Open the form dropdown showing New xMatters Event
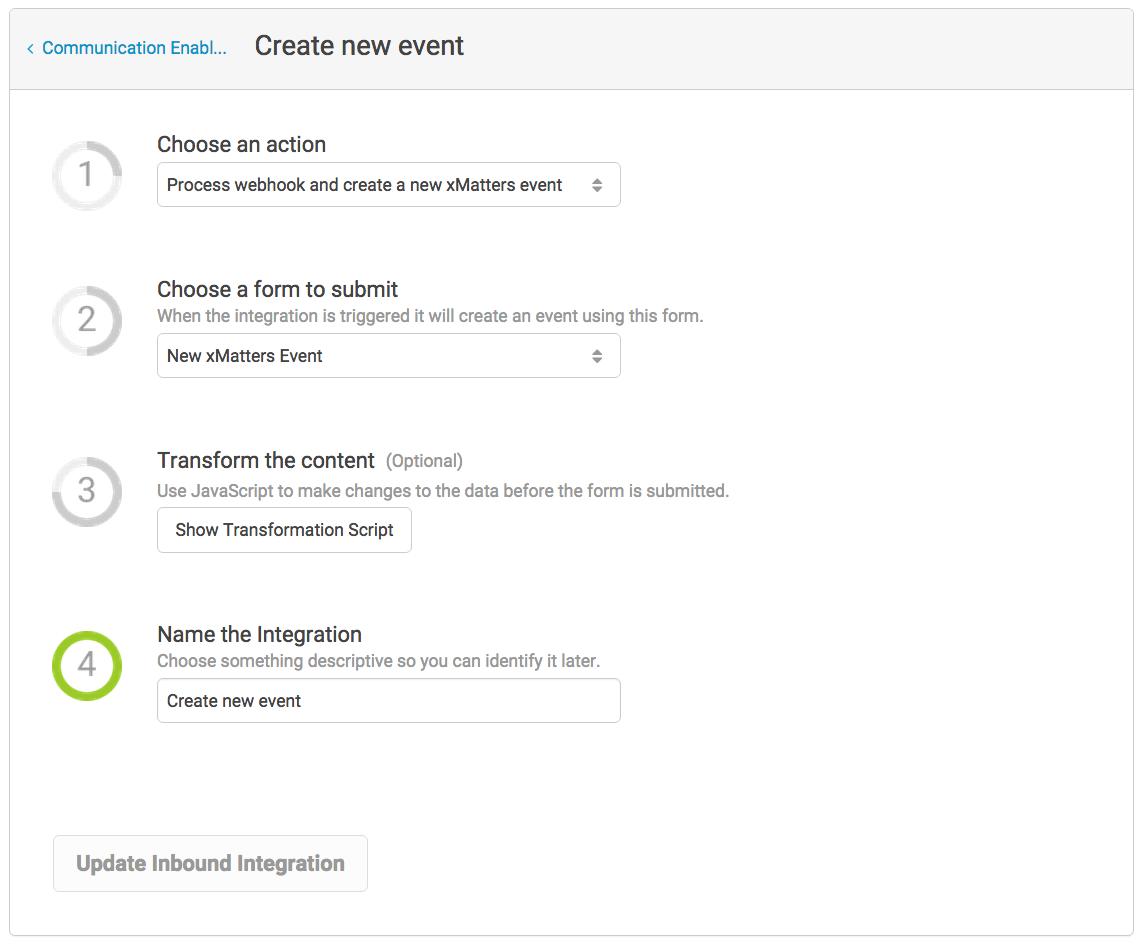 (x=388, y=356)
